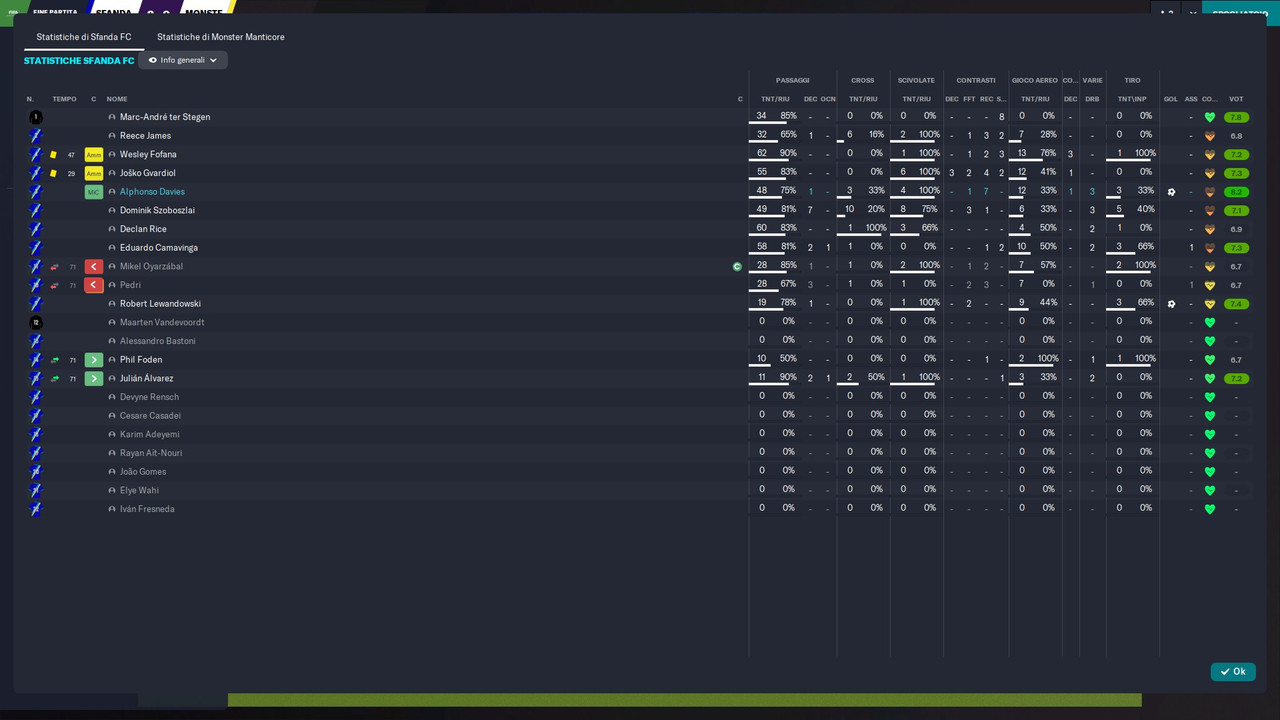Click the PASSAGGI group header
This screenshot has width=1280, height=720.
tap(792, 80)
